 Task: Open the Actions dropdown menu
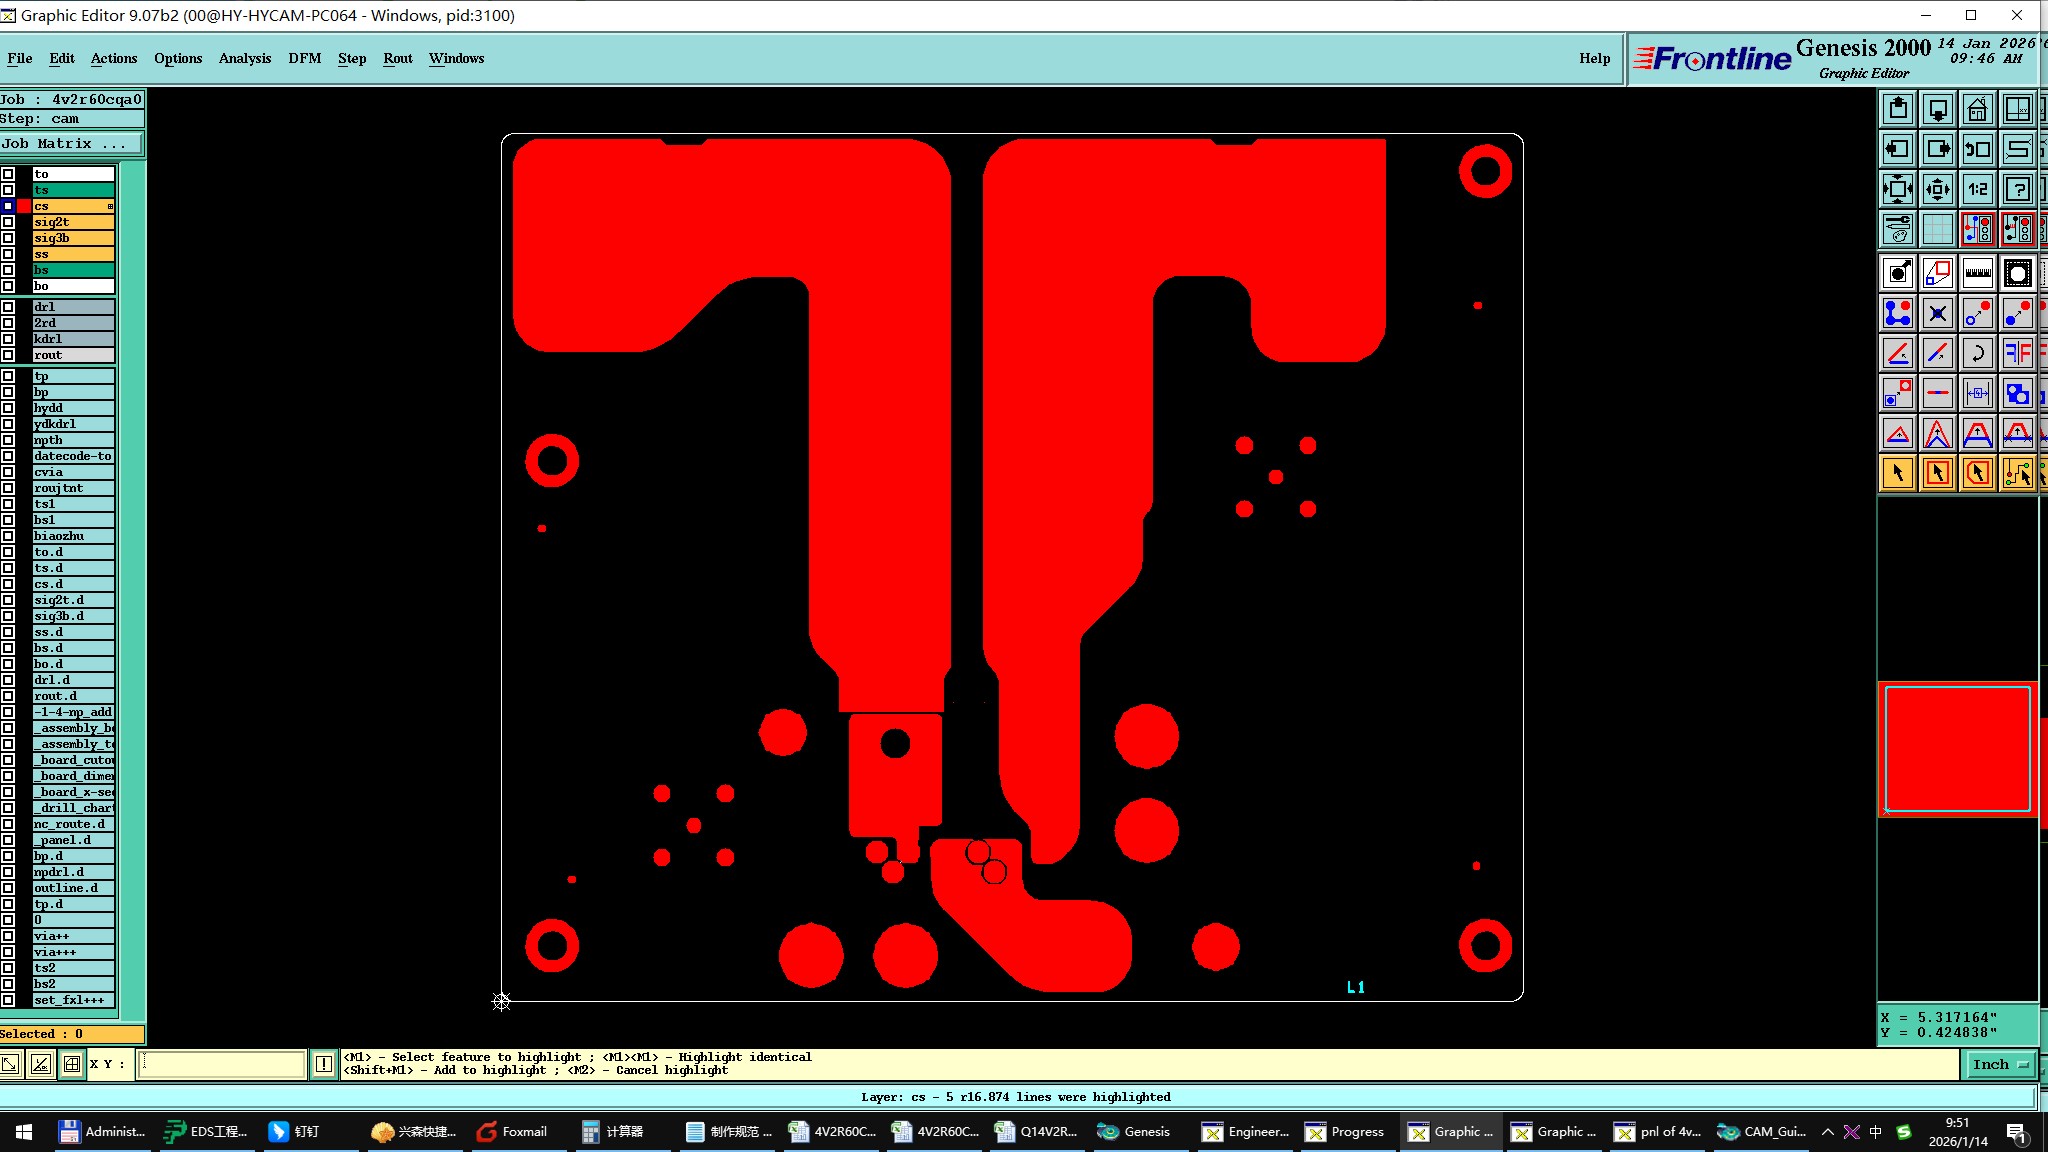pos(113,58)
